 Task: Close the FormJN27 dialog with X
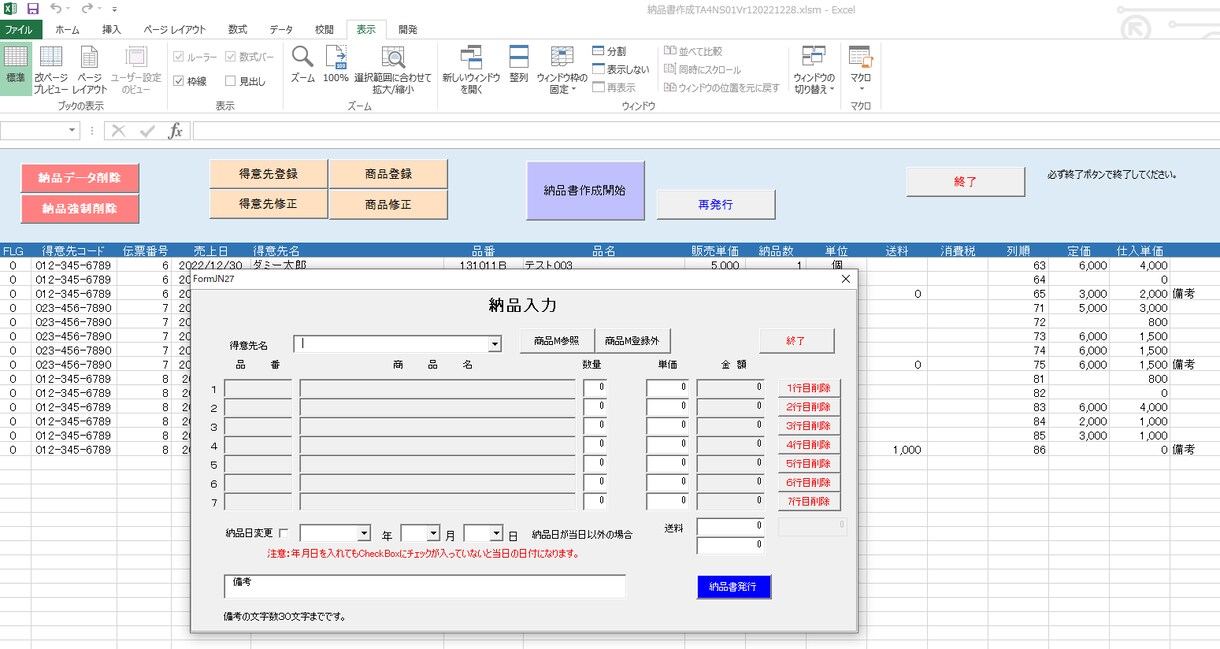pyautogui.click(x=846, y=279)
